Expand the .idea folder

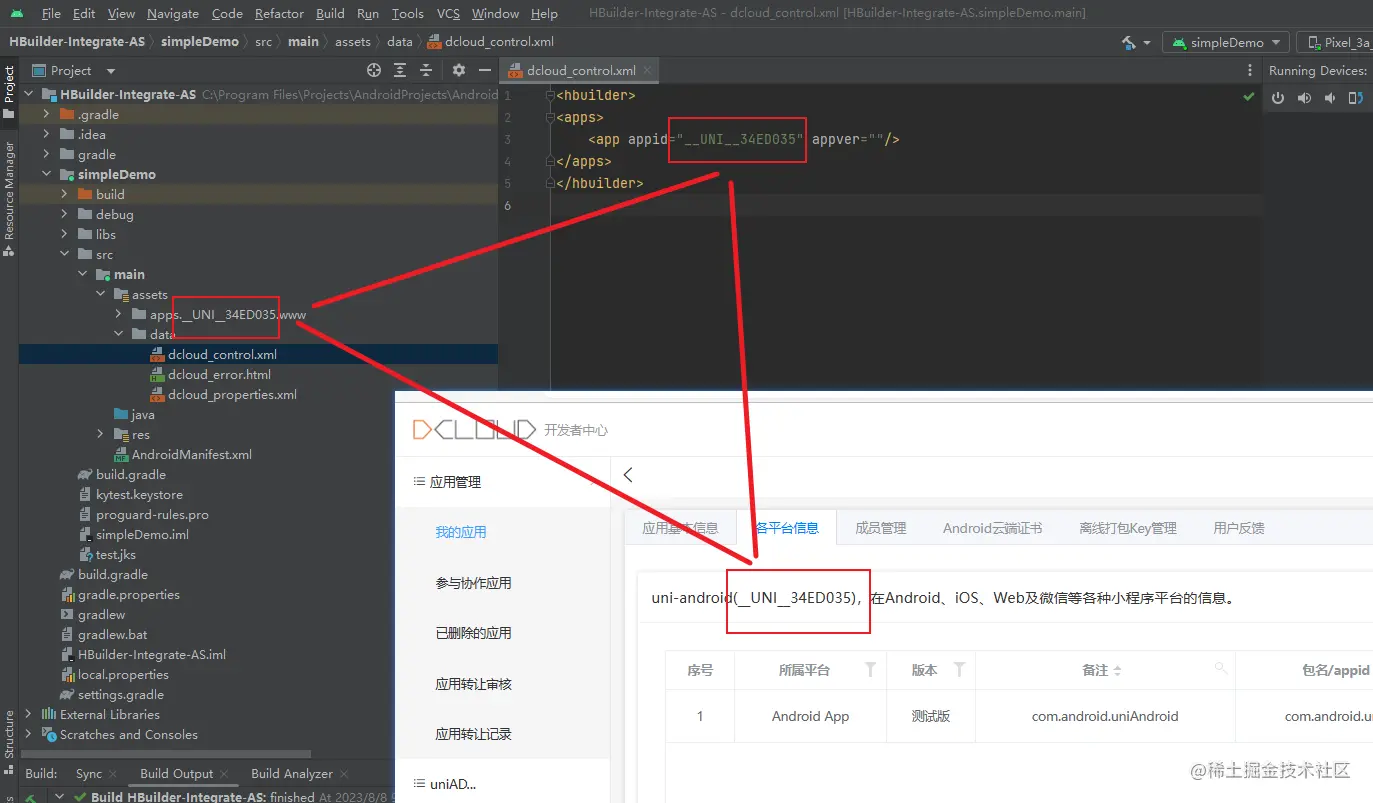[46, 135]
